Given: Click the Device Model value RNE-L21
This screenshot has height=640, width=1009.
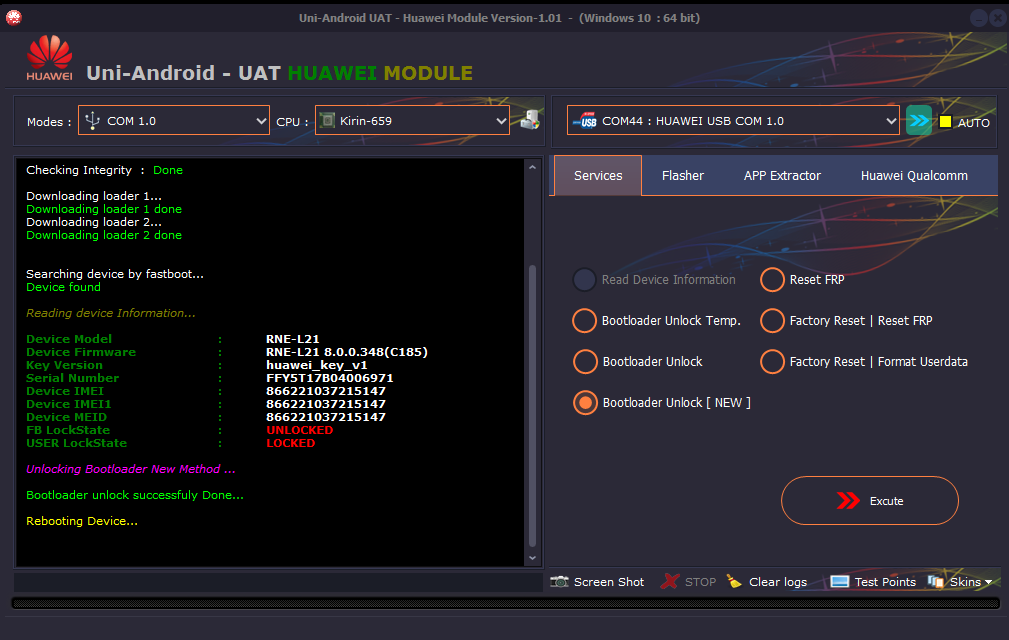Looking at the screenshot, I should point(293,339).
